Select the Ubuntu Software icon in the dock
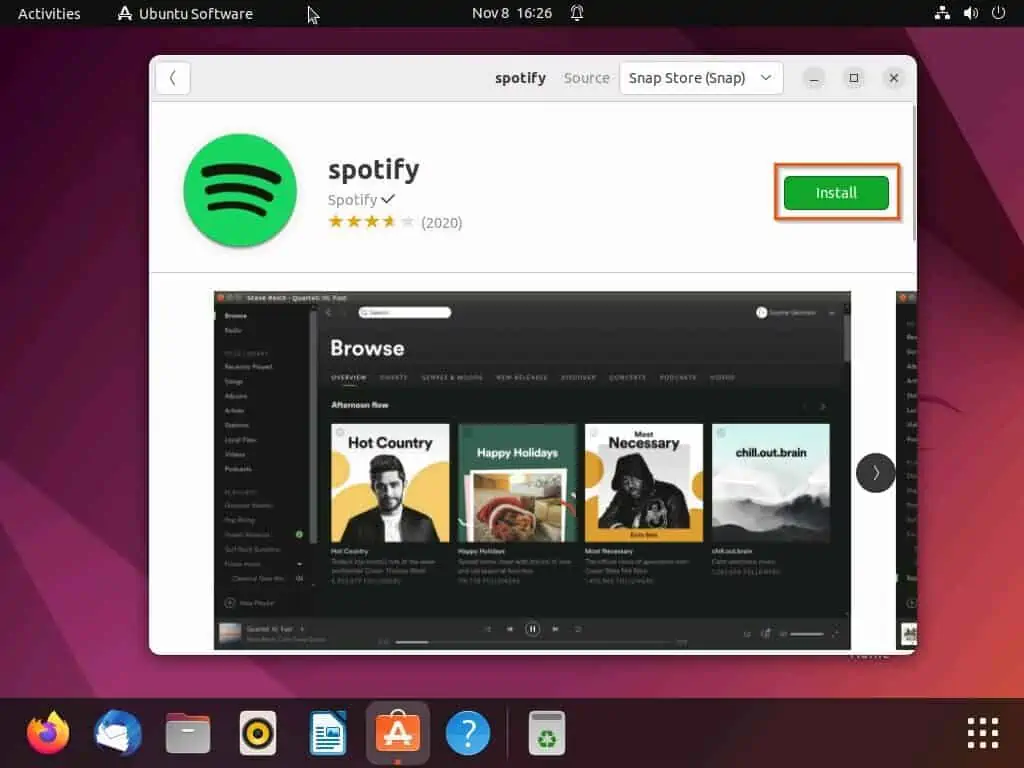 point(397,733)
